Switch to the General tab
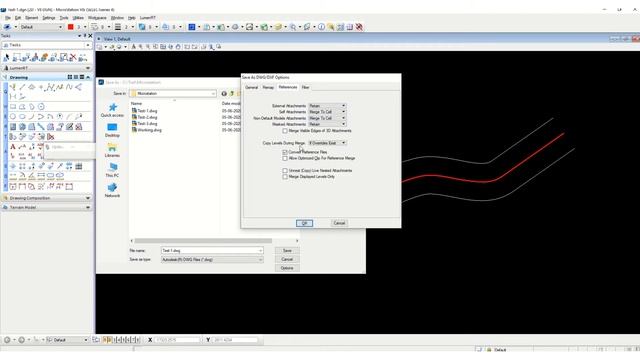Image resolution: width=640 pixels, height=360 pixels. 251,87
